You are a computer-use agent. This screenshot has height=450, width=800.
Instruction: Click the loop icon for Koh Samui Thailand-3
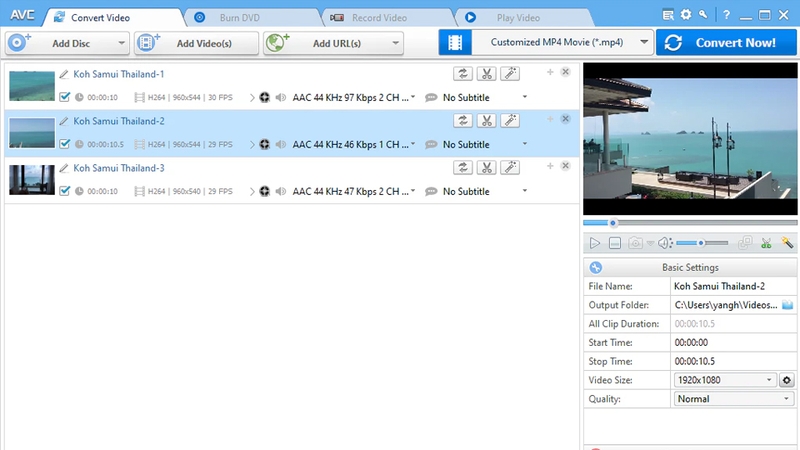[x=463, y=167]
